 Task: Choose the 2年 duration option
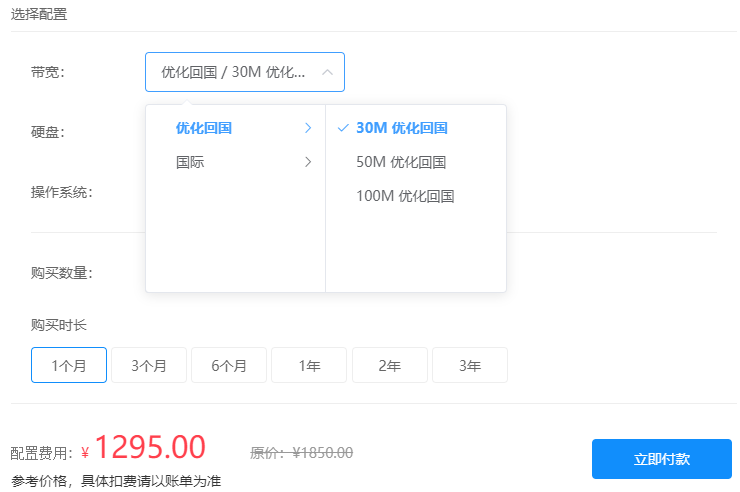[389, 365]
